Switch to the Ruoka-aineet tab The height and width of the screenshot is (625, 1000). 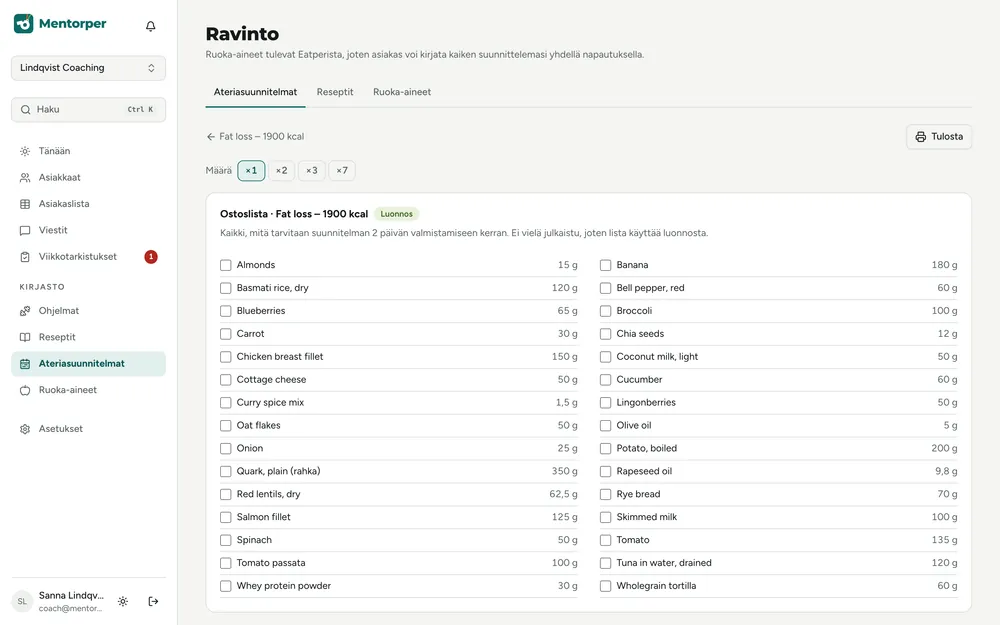402,92
